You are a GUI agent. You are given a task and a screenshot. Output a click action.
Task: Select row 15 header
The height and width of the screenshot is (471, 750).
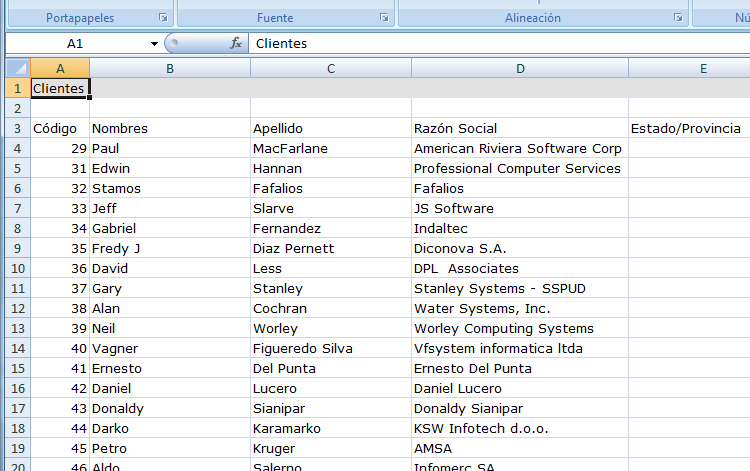[x=18, y=369]
